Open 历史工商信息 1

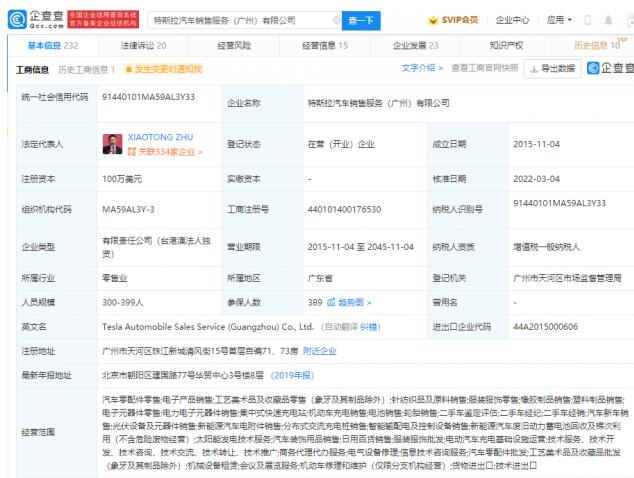pyautogui.click(x=87, y=70)
